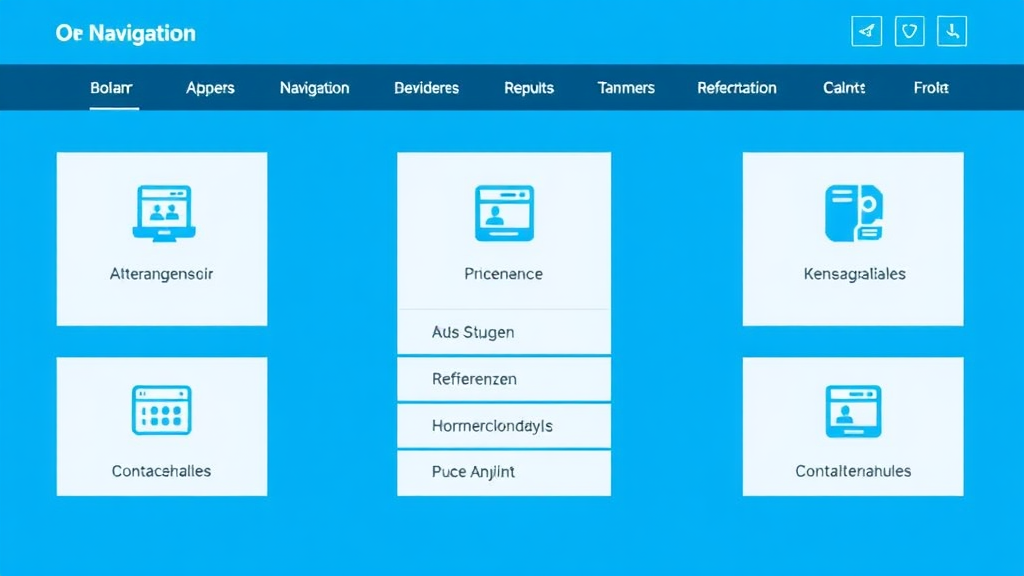The height and width of the screenshot is (576, 1024).
Task: Click the document icon above Kensagraliales
Action: [x=853, y=213]
